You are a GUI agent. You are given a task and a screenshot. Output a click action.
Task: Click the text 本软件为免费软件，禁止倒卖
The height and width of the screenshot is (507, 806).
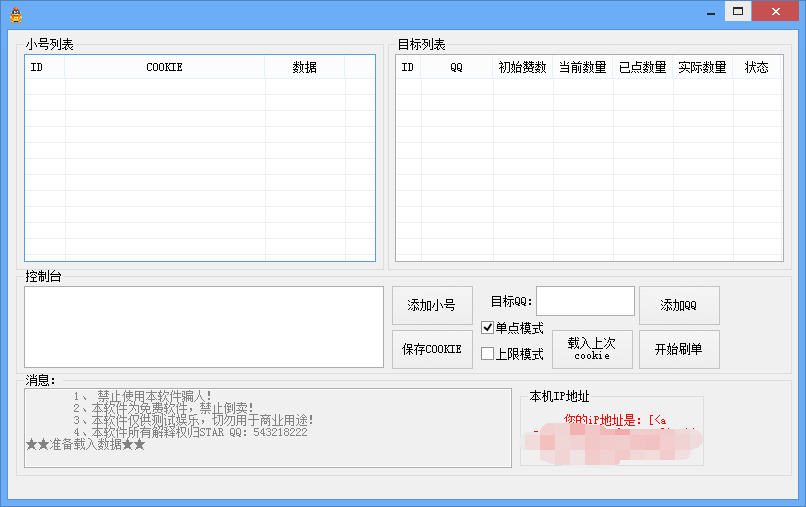tap(170, 408)
